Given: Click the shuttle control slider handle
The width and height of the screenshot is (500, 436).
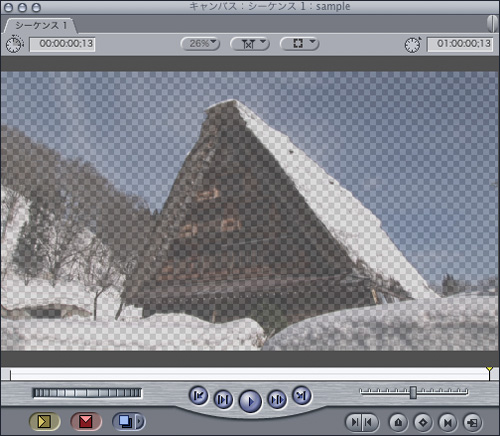Looking at the screenshot, I should click(x=413, y=392).
